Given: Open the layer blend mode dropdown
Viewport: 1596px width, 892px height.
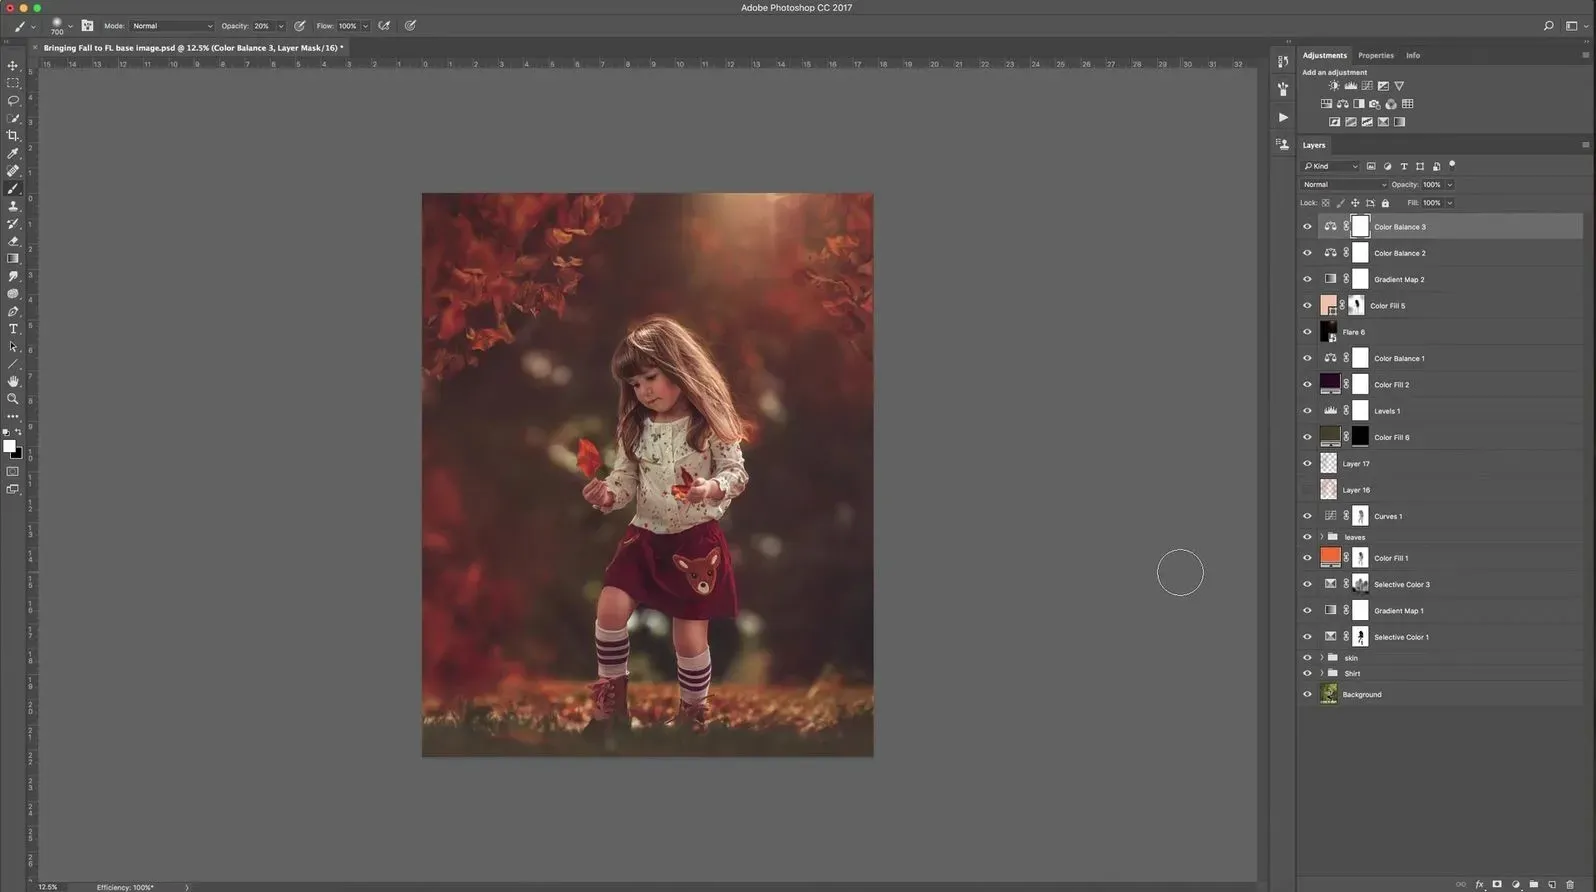Looking at the screenshot, I should coord(1344,185).
